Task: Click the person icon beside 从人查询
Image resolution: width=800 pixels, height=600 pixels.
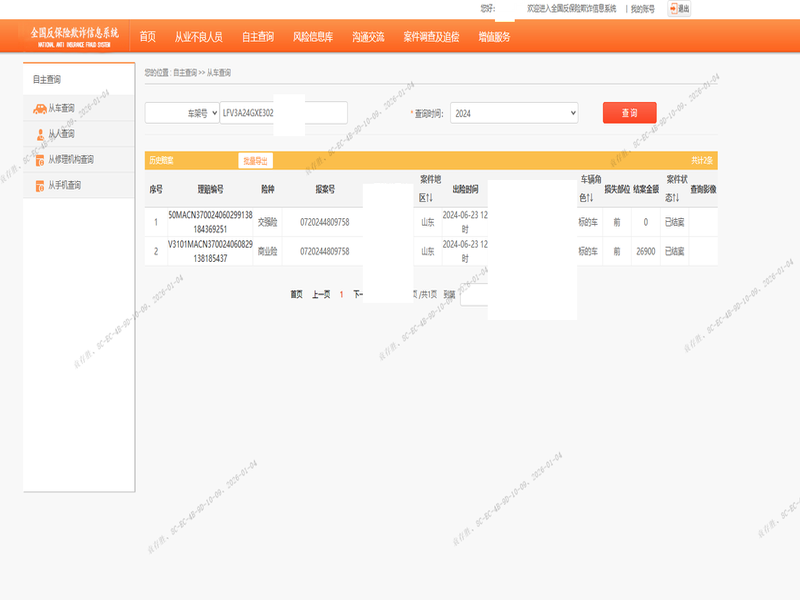Action: click(x=39, y=134)
